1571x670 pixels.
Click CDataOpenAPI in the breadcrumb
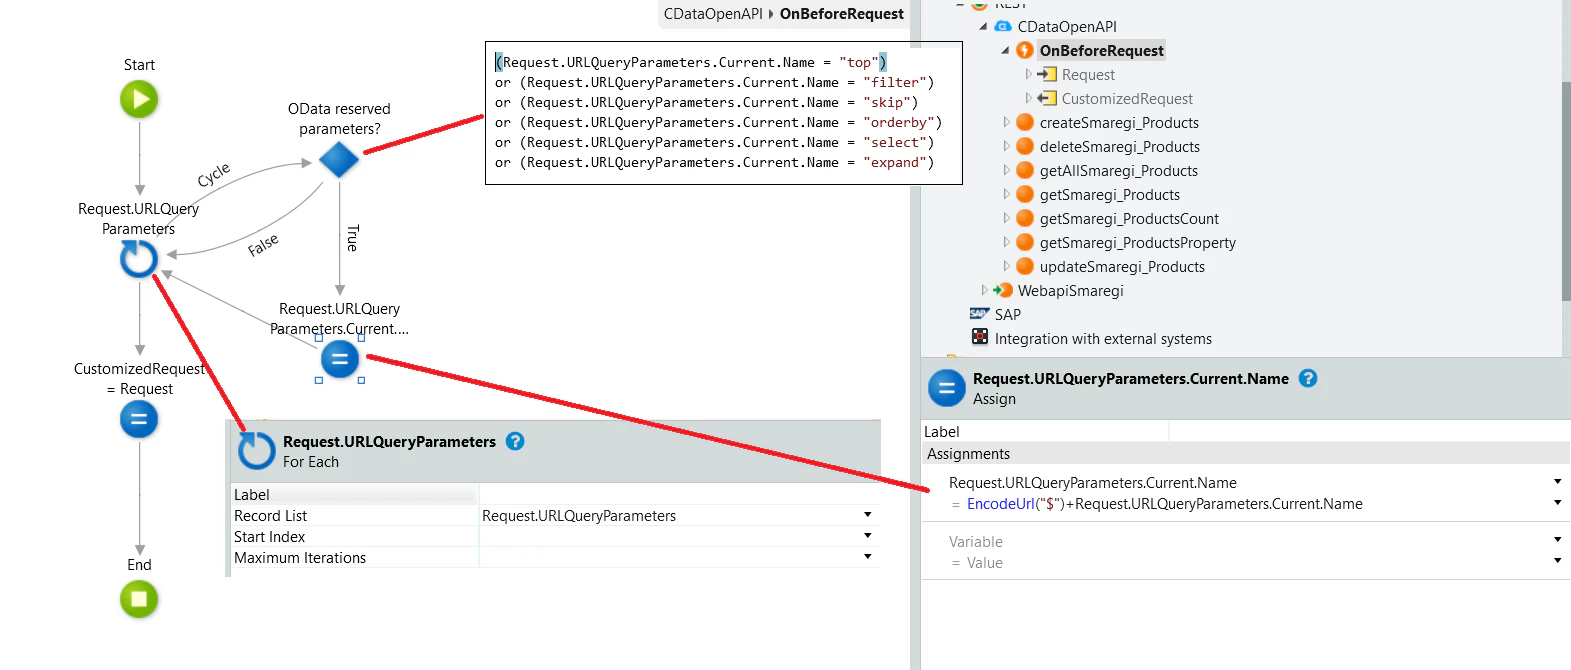pyautogui.click(x=713, y=13)
